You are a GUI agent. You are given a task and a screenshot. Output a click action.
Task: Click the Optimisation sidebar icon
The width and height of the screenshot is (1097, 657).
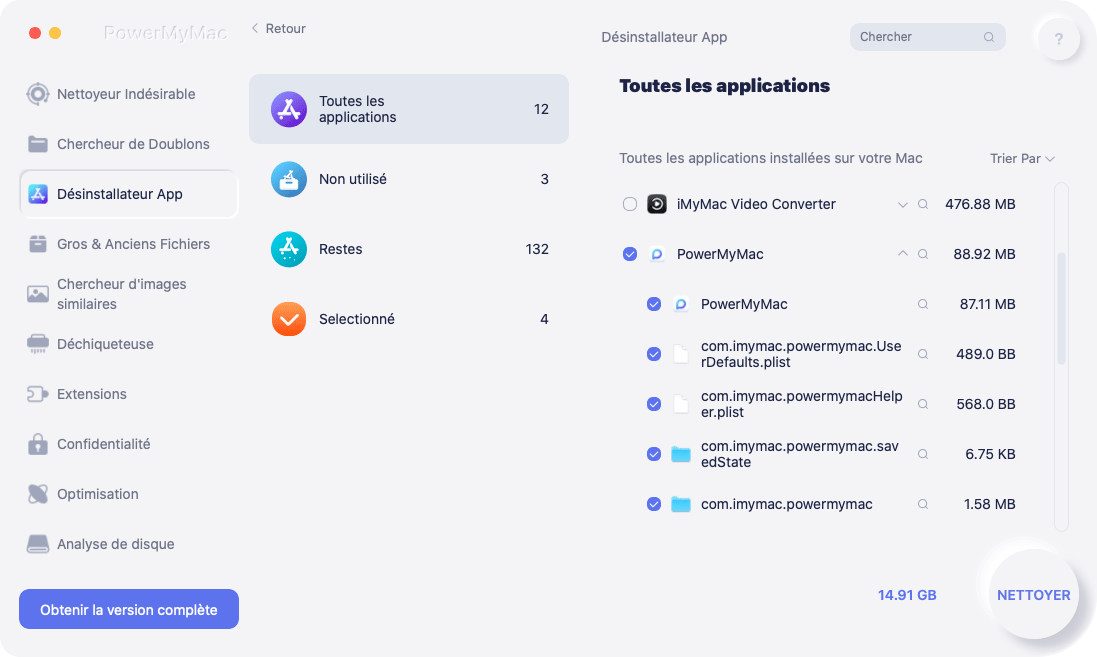pos(38,494)
